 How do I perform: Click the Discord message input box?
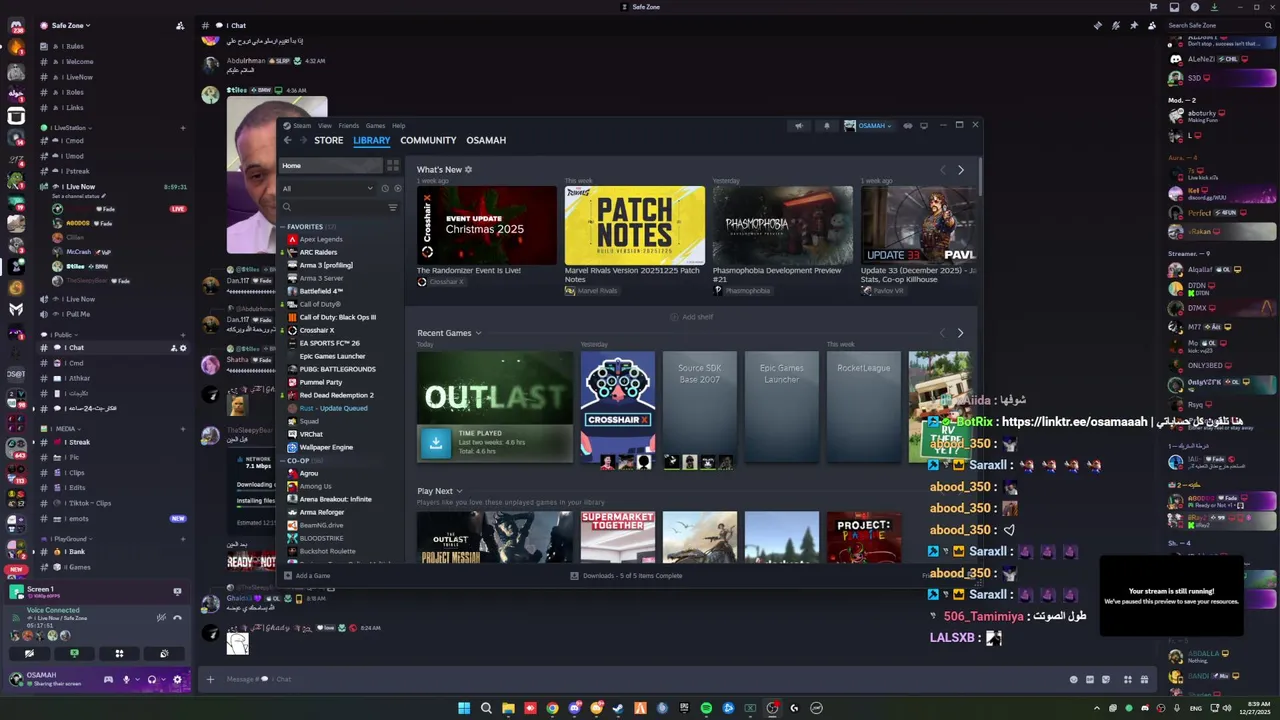(x=640, y=679)
